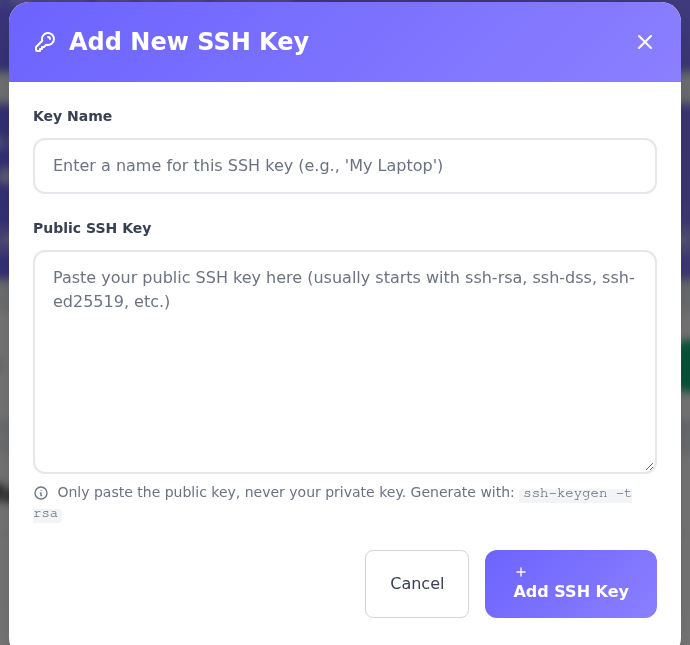Click the key icon in the dialog header
Image resolution: width=690 pixels, height=645 pixels.
45,42
